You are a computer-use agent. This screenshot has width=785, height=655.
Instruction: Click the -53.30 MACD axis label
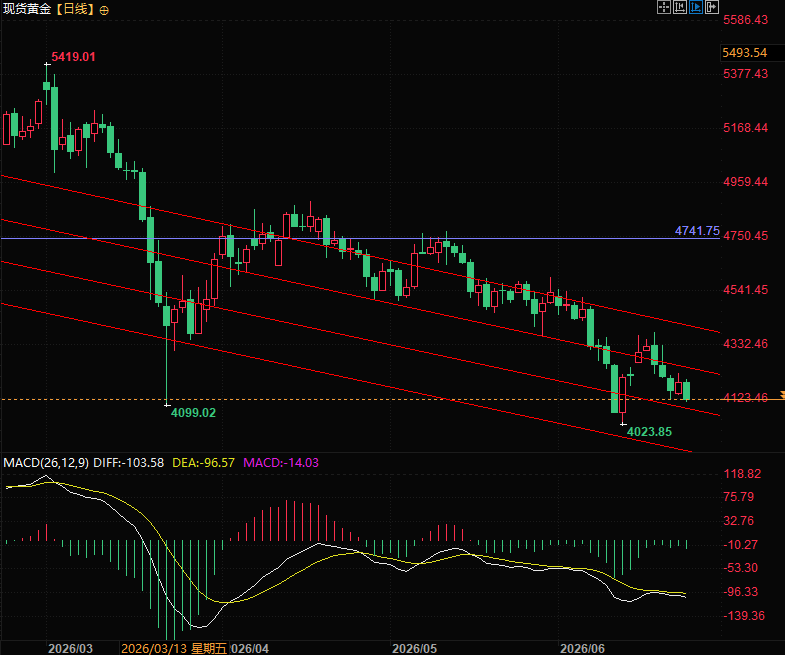740,568
